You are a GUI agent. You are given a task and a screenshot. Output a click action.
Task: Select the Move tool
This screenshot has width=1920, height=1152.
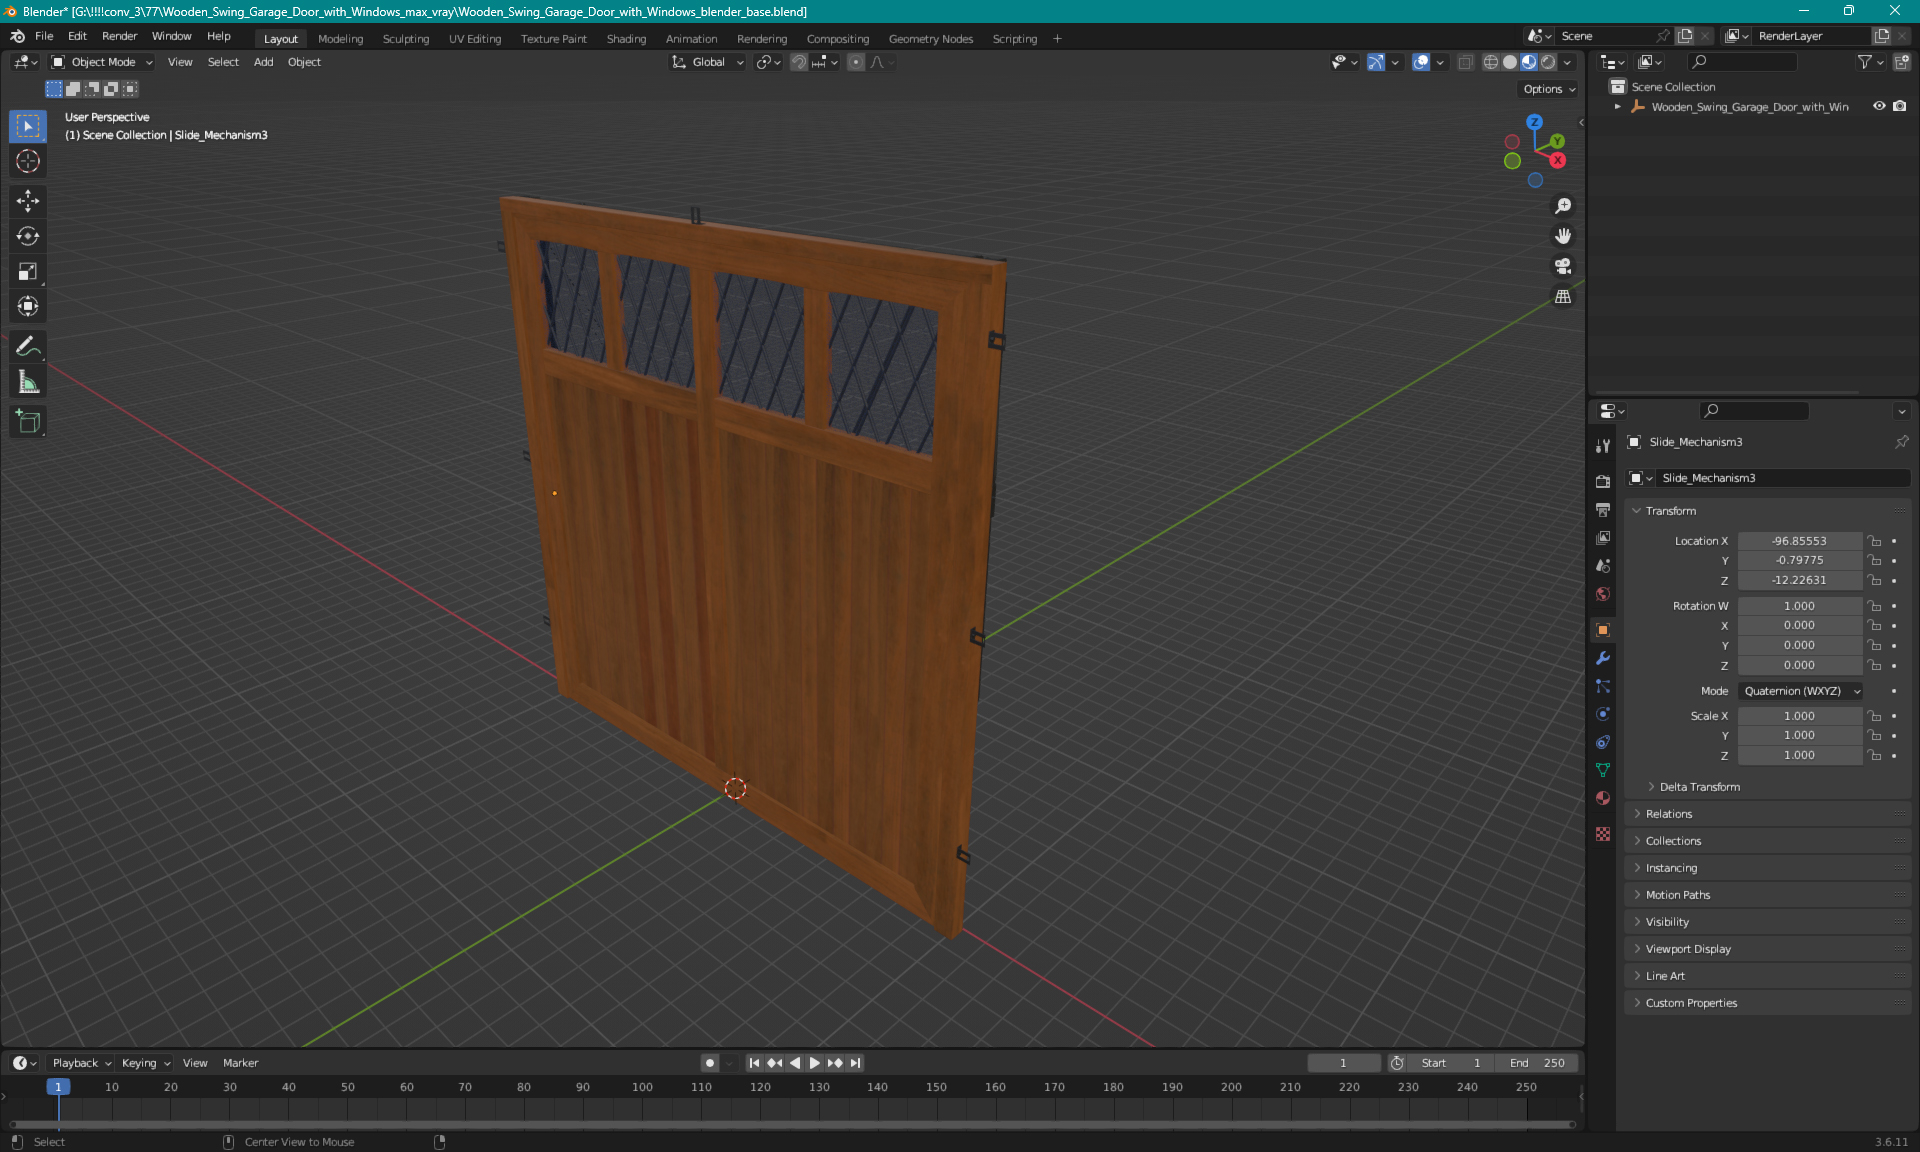coord(28,201)
